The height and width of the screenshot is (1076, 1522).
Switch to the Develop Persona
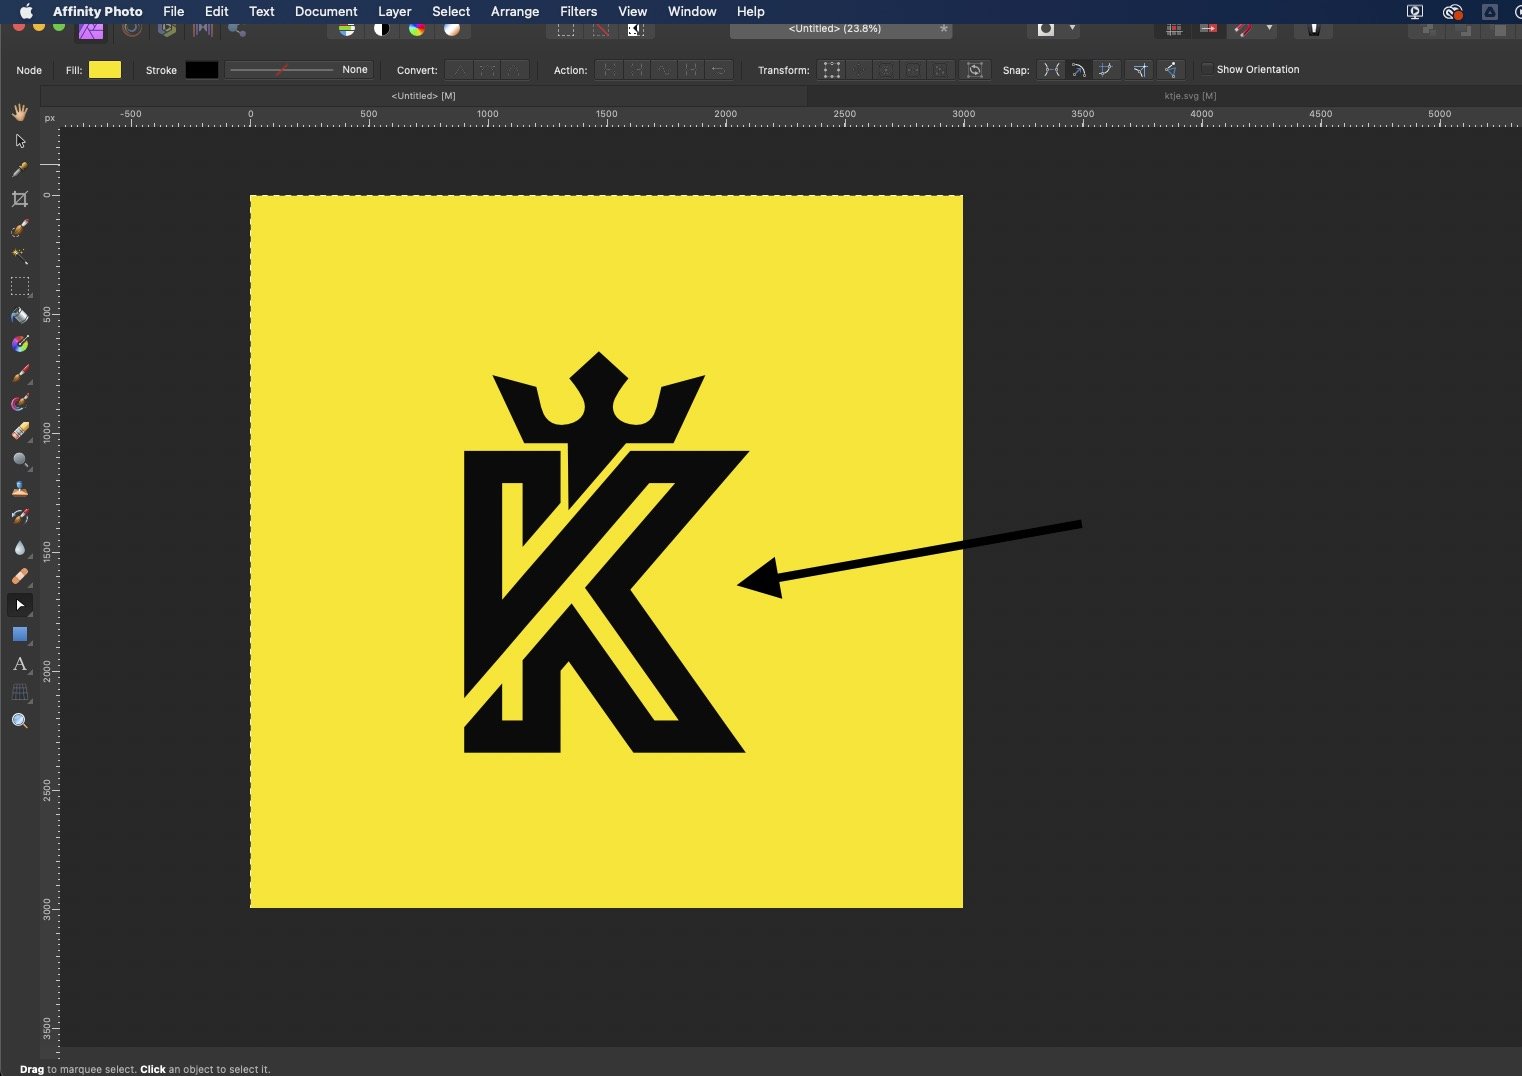tap(167, 29)
